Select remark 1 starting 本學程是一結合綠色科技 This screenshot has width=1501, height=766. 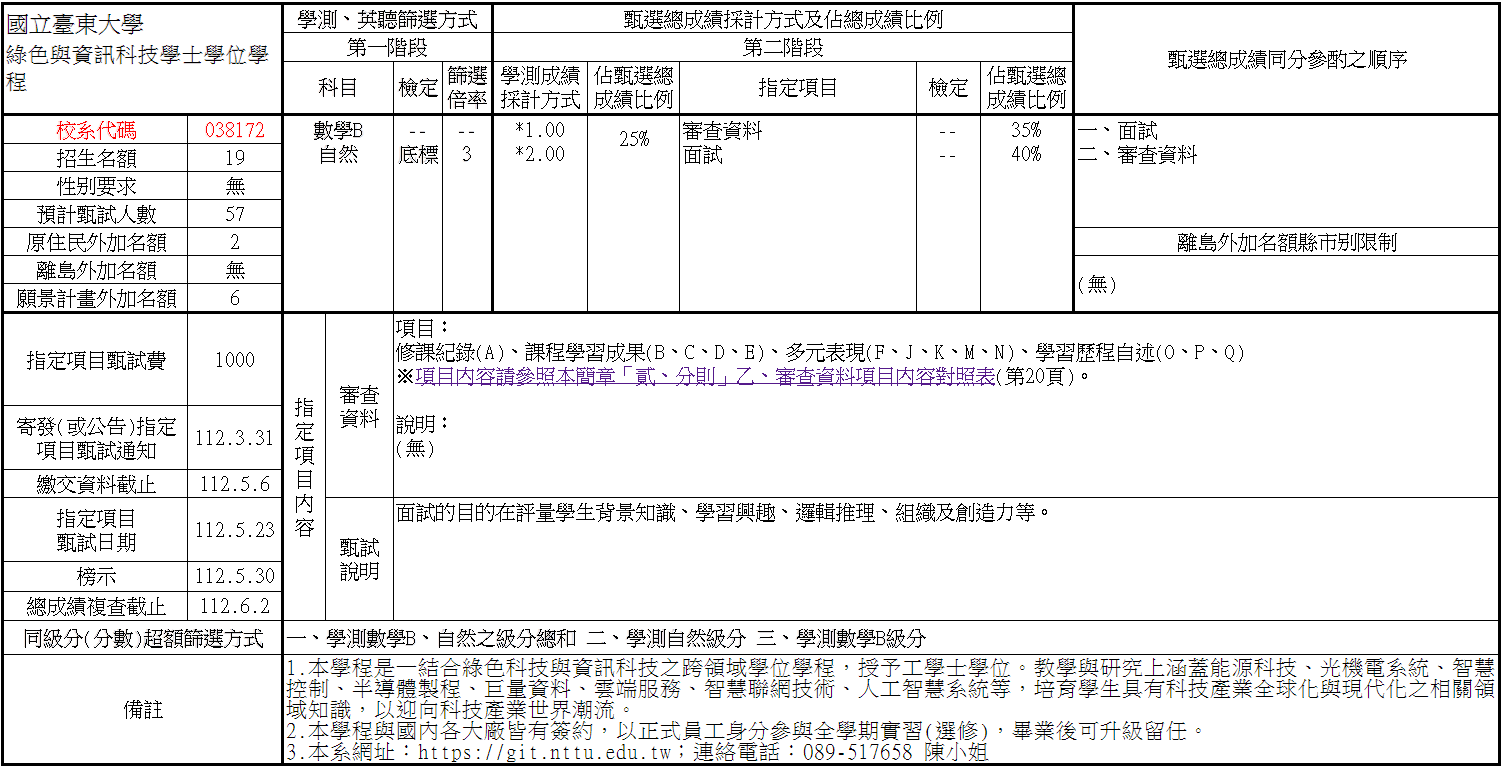tap(890, 690)
